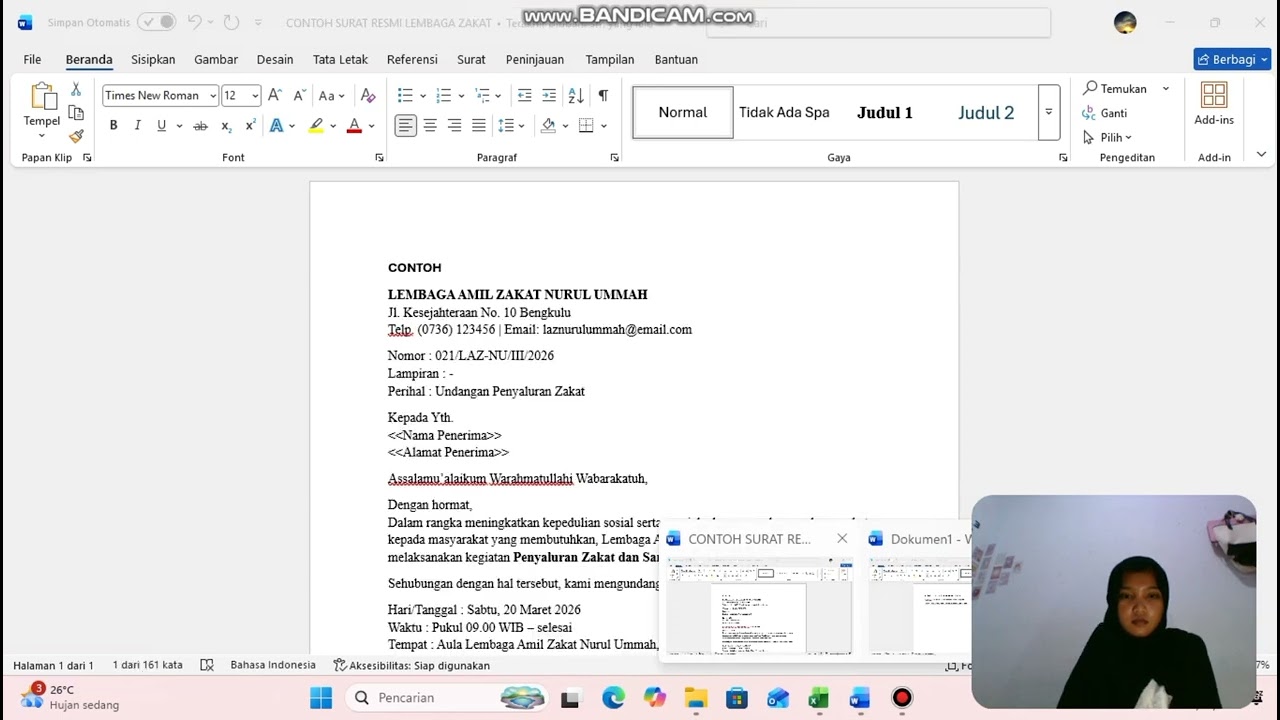
Task: Click Bahasa Indonesia language indicator
Action: 273,665
